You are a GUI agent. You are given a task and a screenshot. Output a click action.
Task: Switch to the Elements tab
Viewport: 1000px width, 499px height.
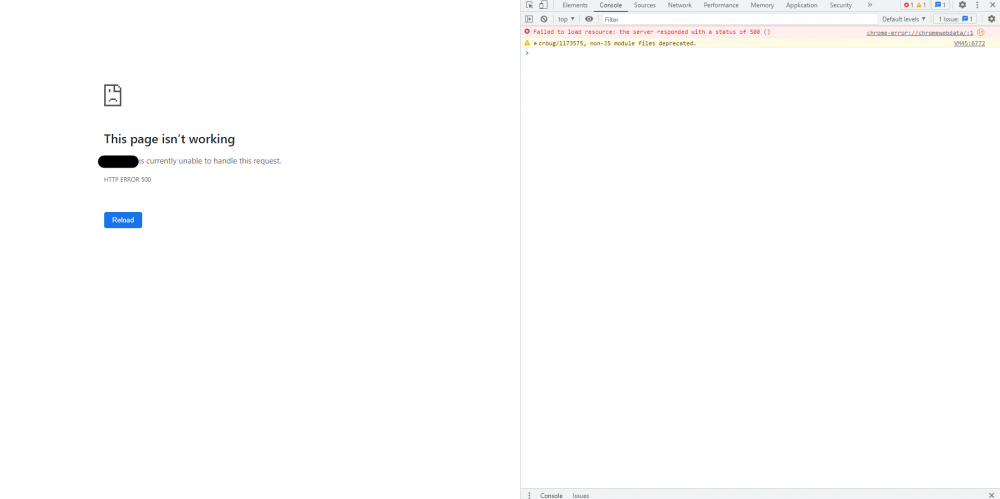[x=575, y=5]
